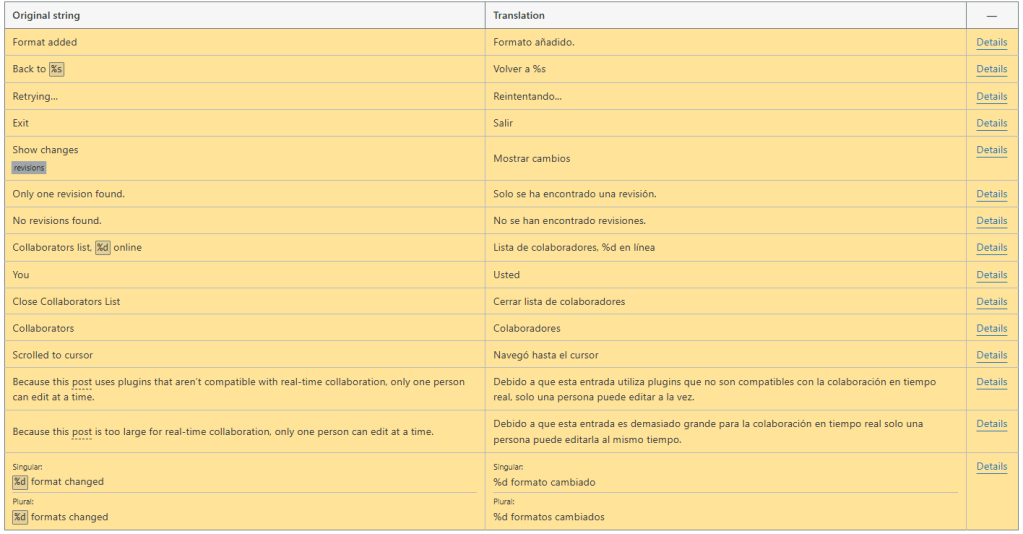
Task: Click Details for "Only one revision found."
Action: click(991, 194)
